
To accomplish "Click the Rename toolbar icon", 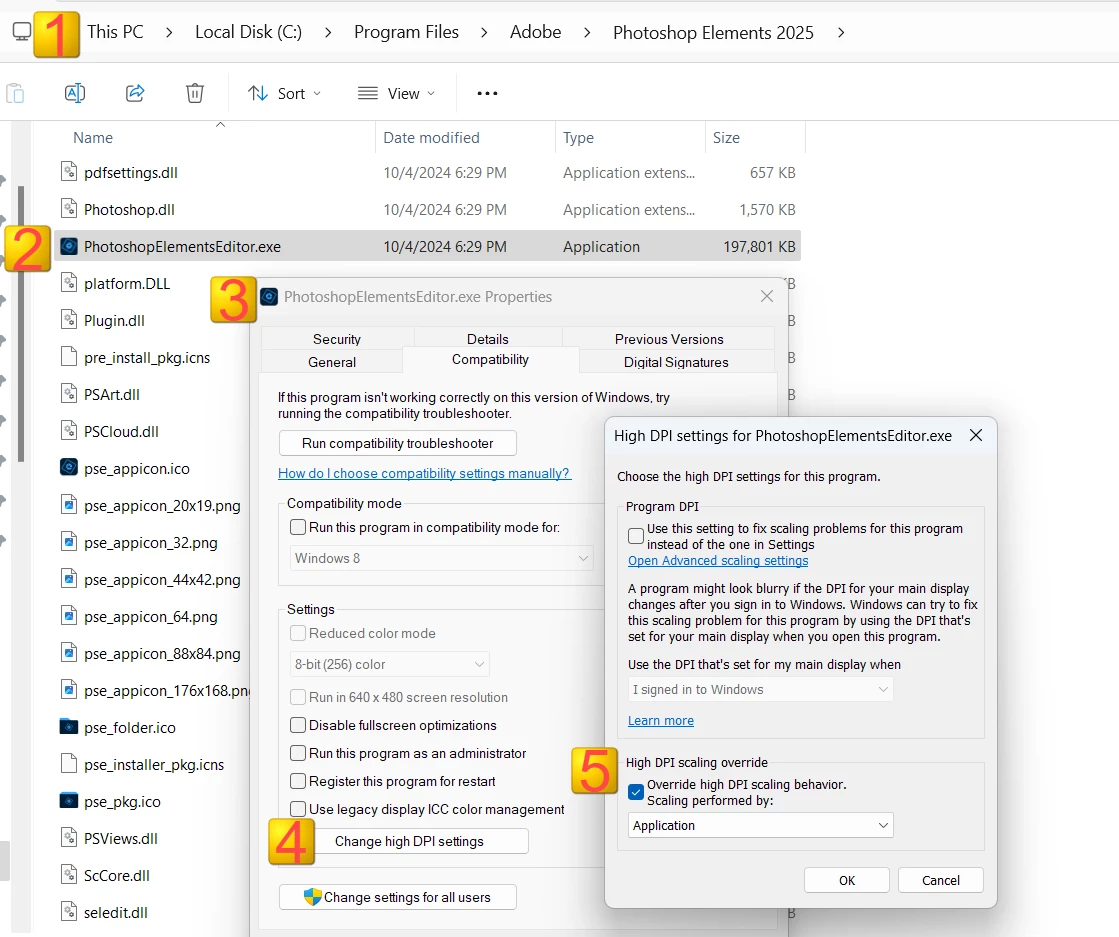I will point(75,93).
